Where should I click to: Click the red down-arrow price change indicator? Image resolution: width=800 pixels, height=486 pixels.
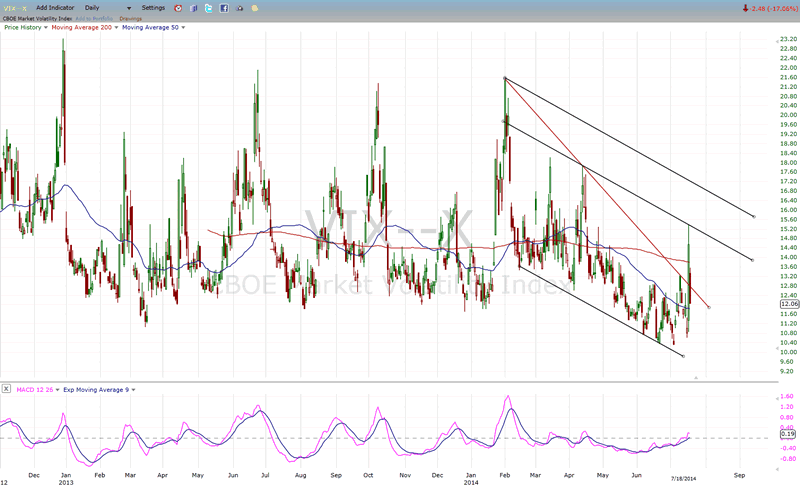click(745, 8)
